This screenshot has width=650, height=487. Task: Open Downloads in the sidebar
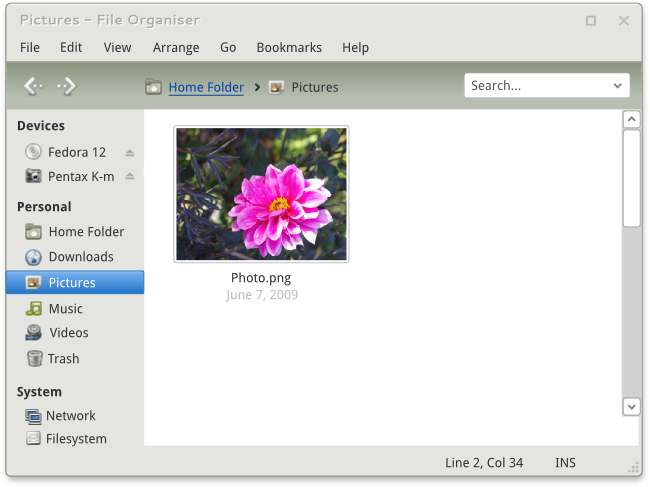(81, 257)
